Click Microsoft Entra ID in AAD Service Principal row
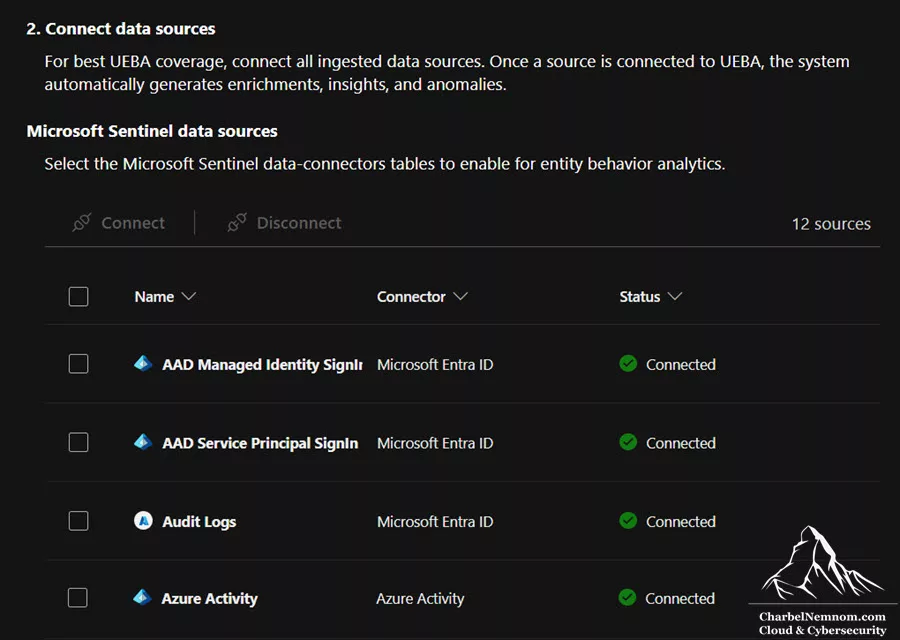This screenshot has width=900, height=640. pyautogui.click(x=435, y=443)
